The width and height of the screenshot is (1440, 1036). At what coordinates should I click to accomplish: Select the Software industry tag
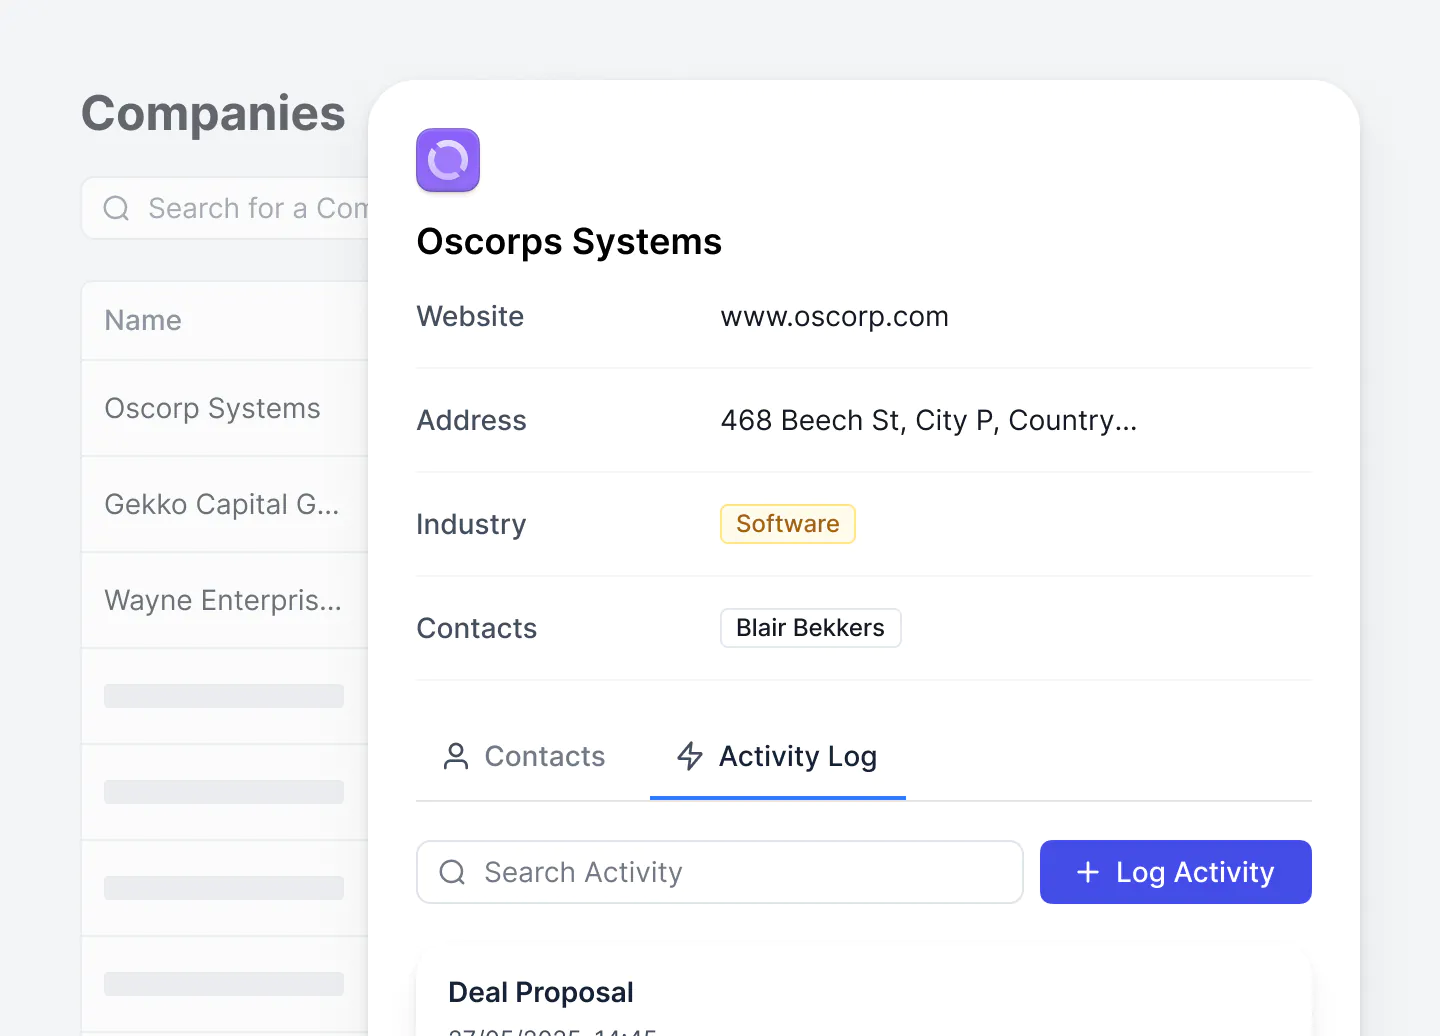pos(787,523)
